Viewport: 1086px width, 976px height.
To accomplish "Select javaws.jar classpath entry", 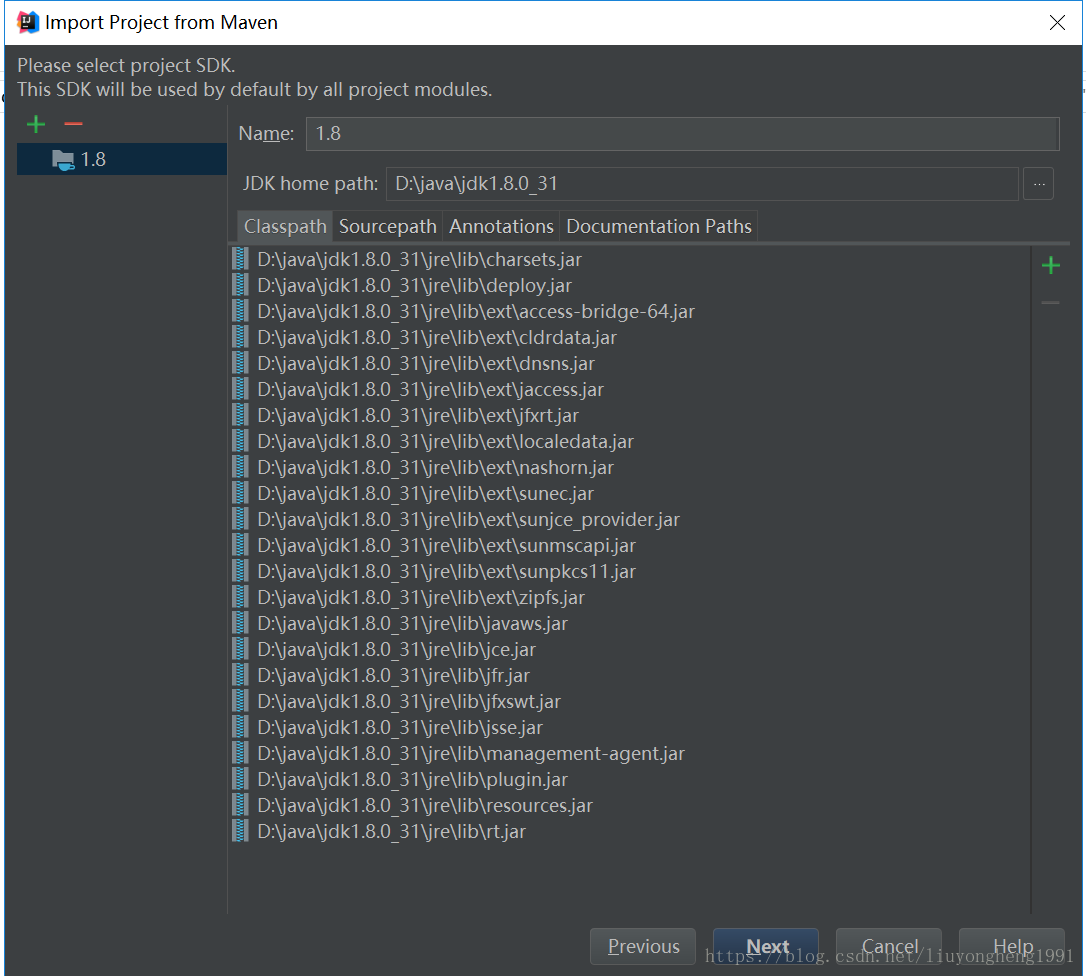I will 630,623.
